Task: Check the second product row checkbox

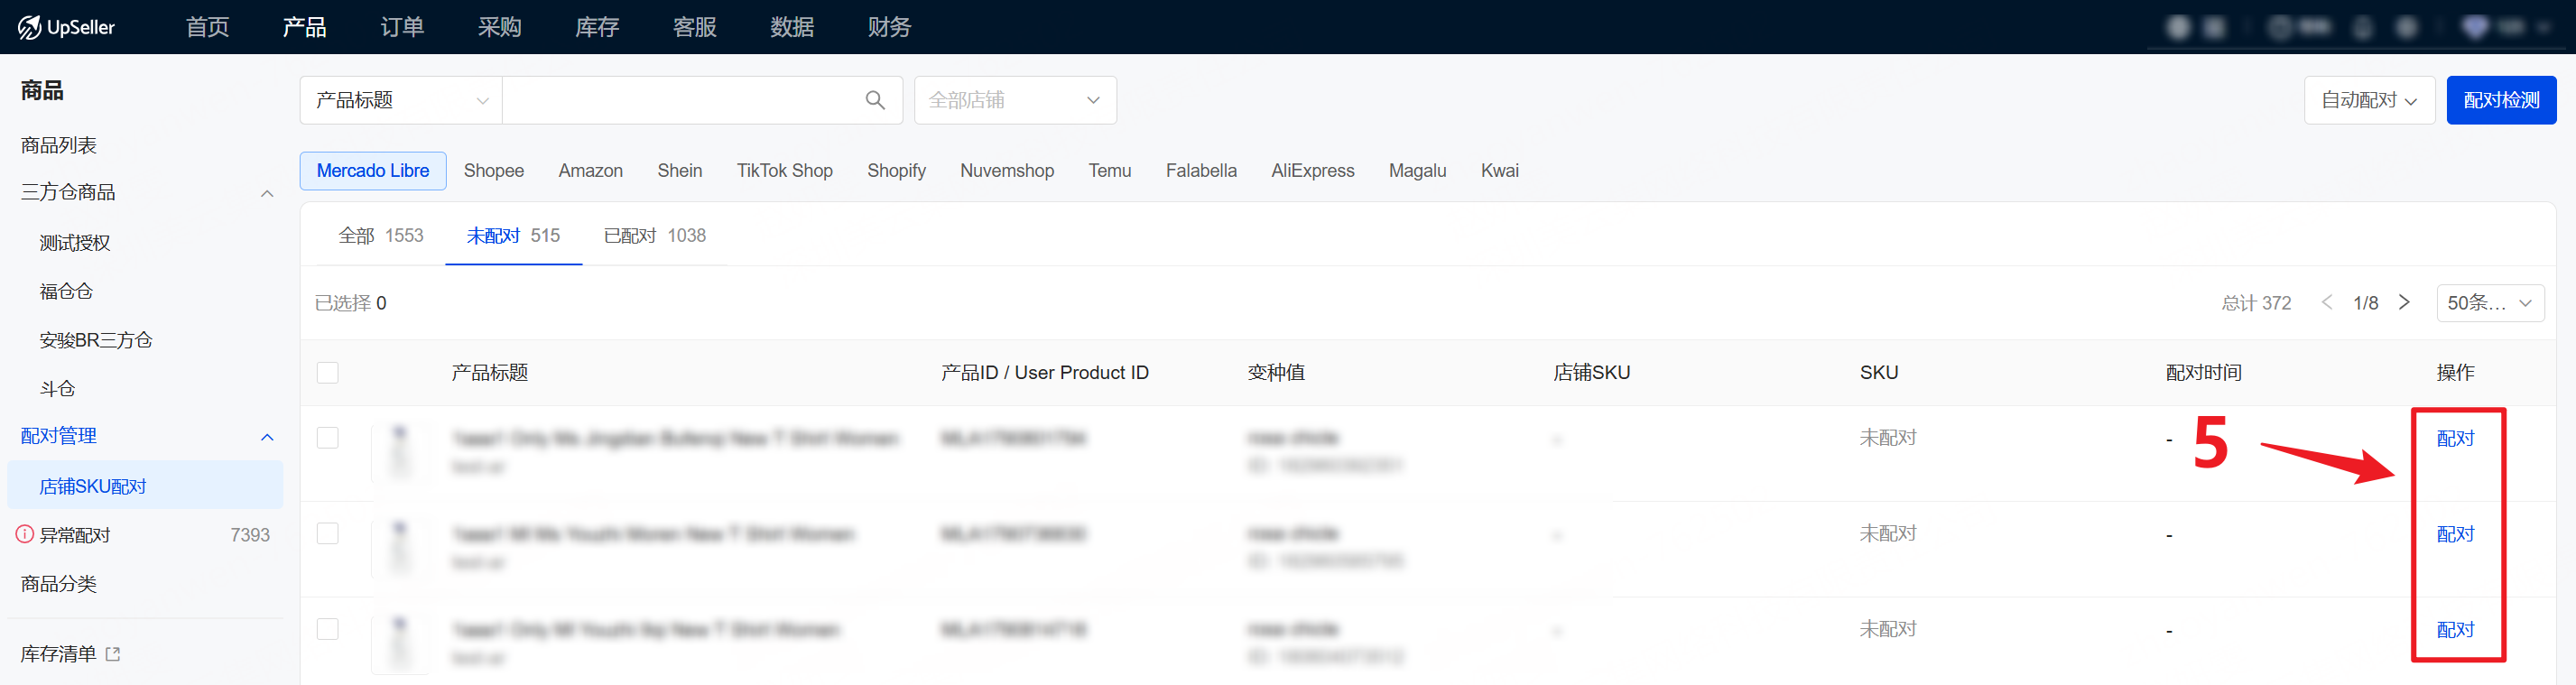Action: 328,533
